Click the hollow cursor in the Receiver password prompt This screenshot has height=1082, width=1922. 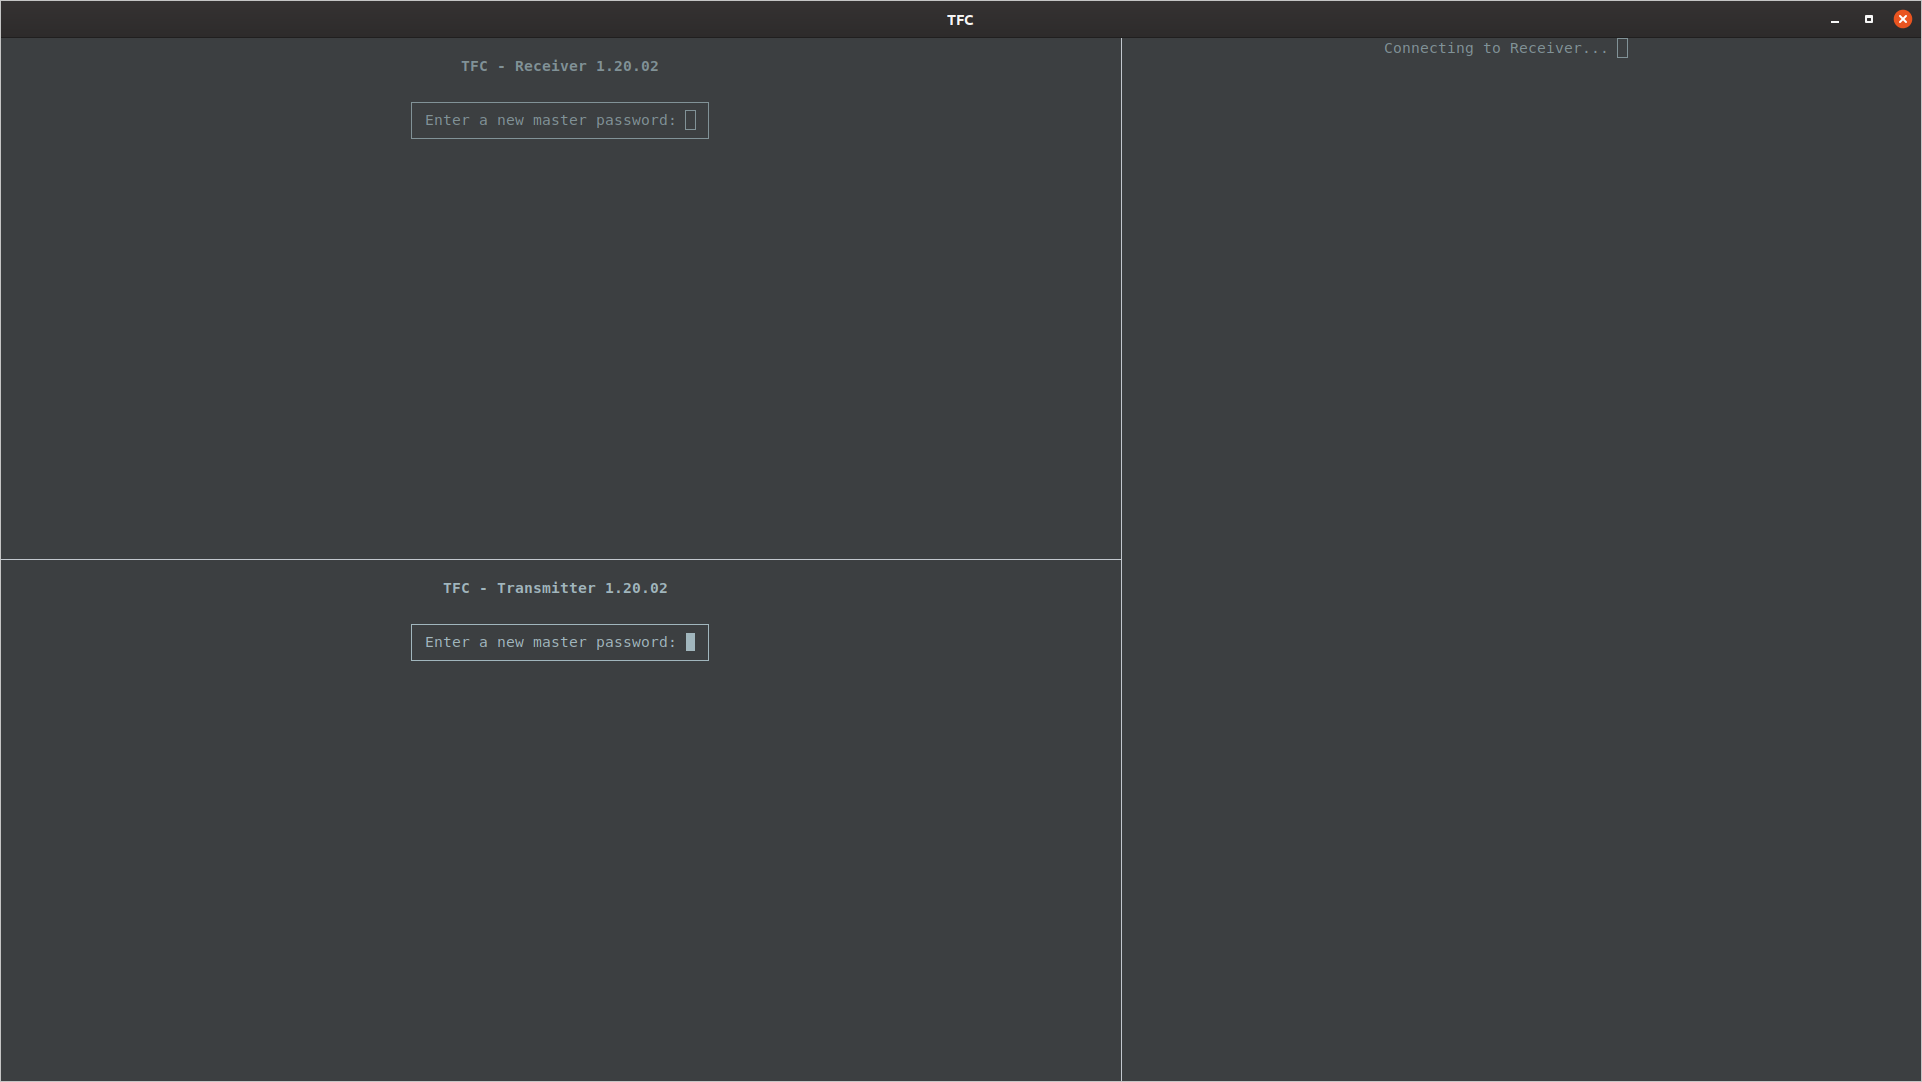(690, 120)
